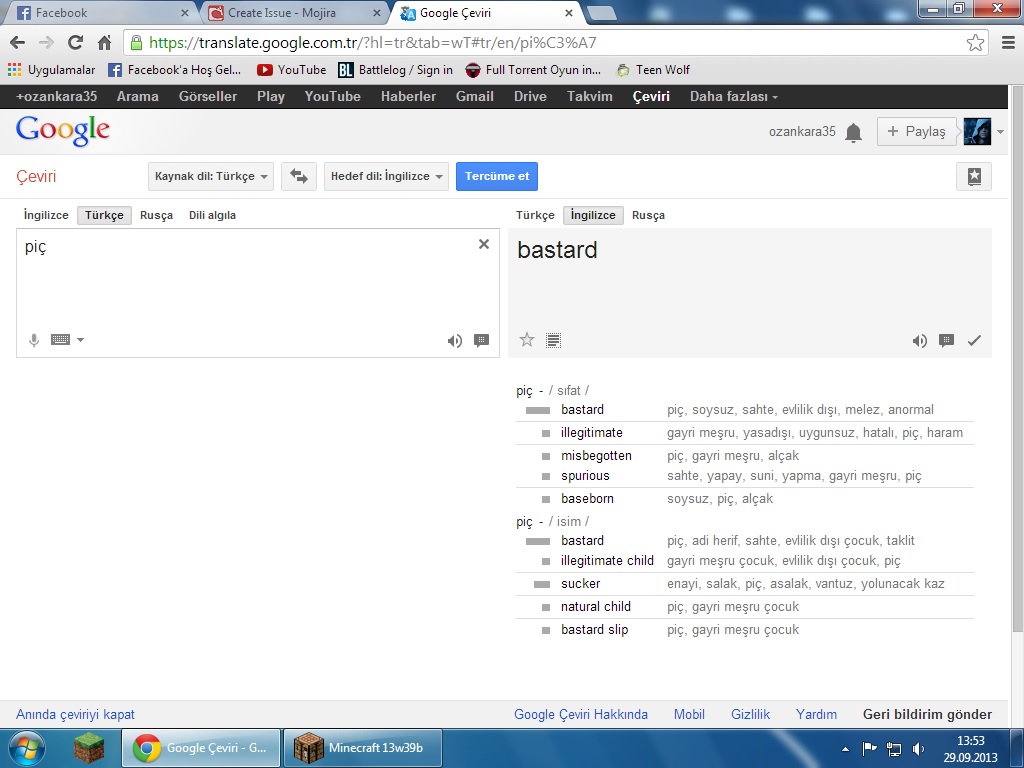1024x768 pixels.
Task: Open the Gizlilik link
Action: pyautogui.click(x=750, y=714)
